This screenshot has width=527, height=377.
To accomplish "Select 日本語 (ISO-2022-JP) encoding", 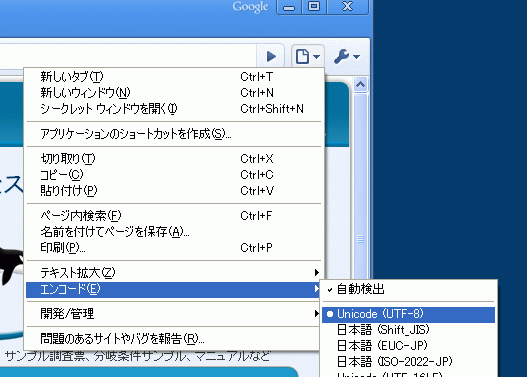I will tap(408, 362).
